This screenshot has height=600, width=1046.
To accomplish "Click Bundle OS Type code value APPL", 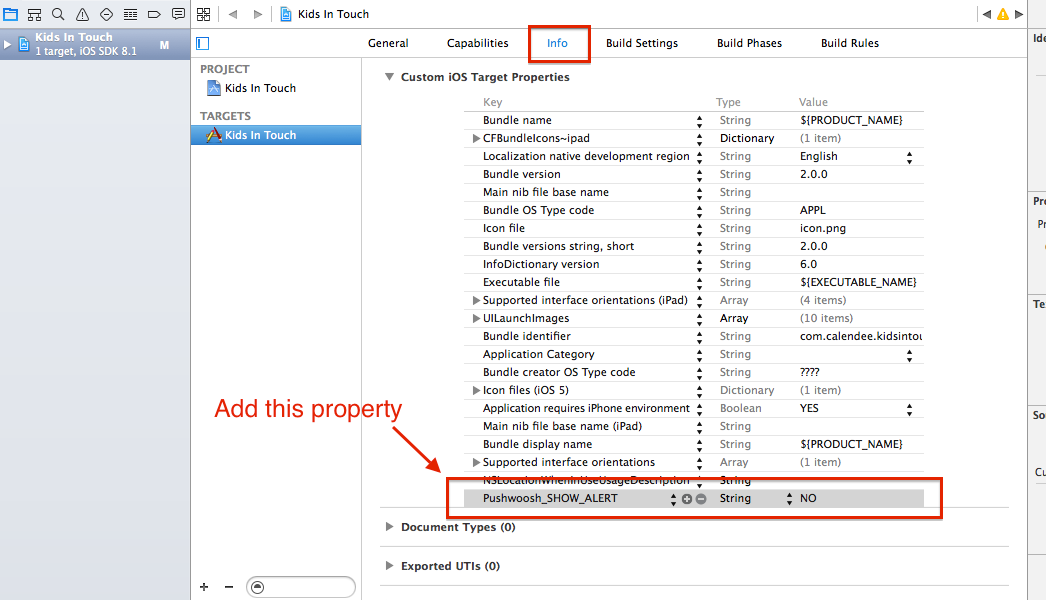I will tap(813, 210).
